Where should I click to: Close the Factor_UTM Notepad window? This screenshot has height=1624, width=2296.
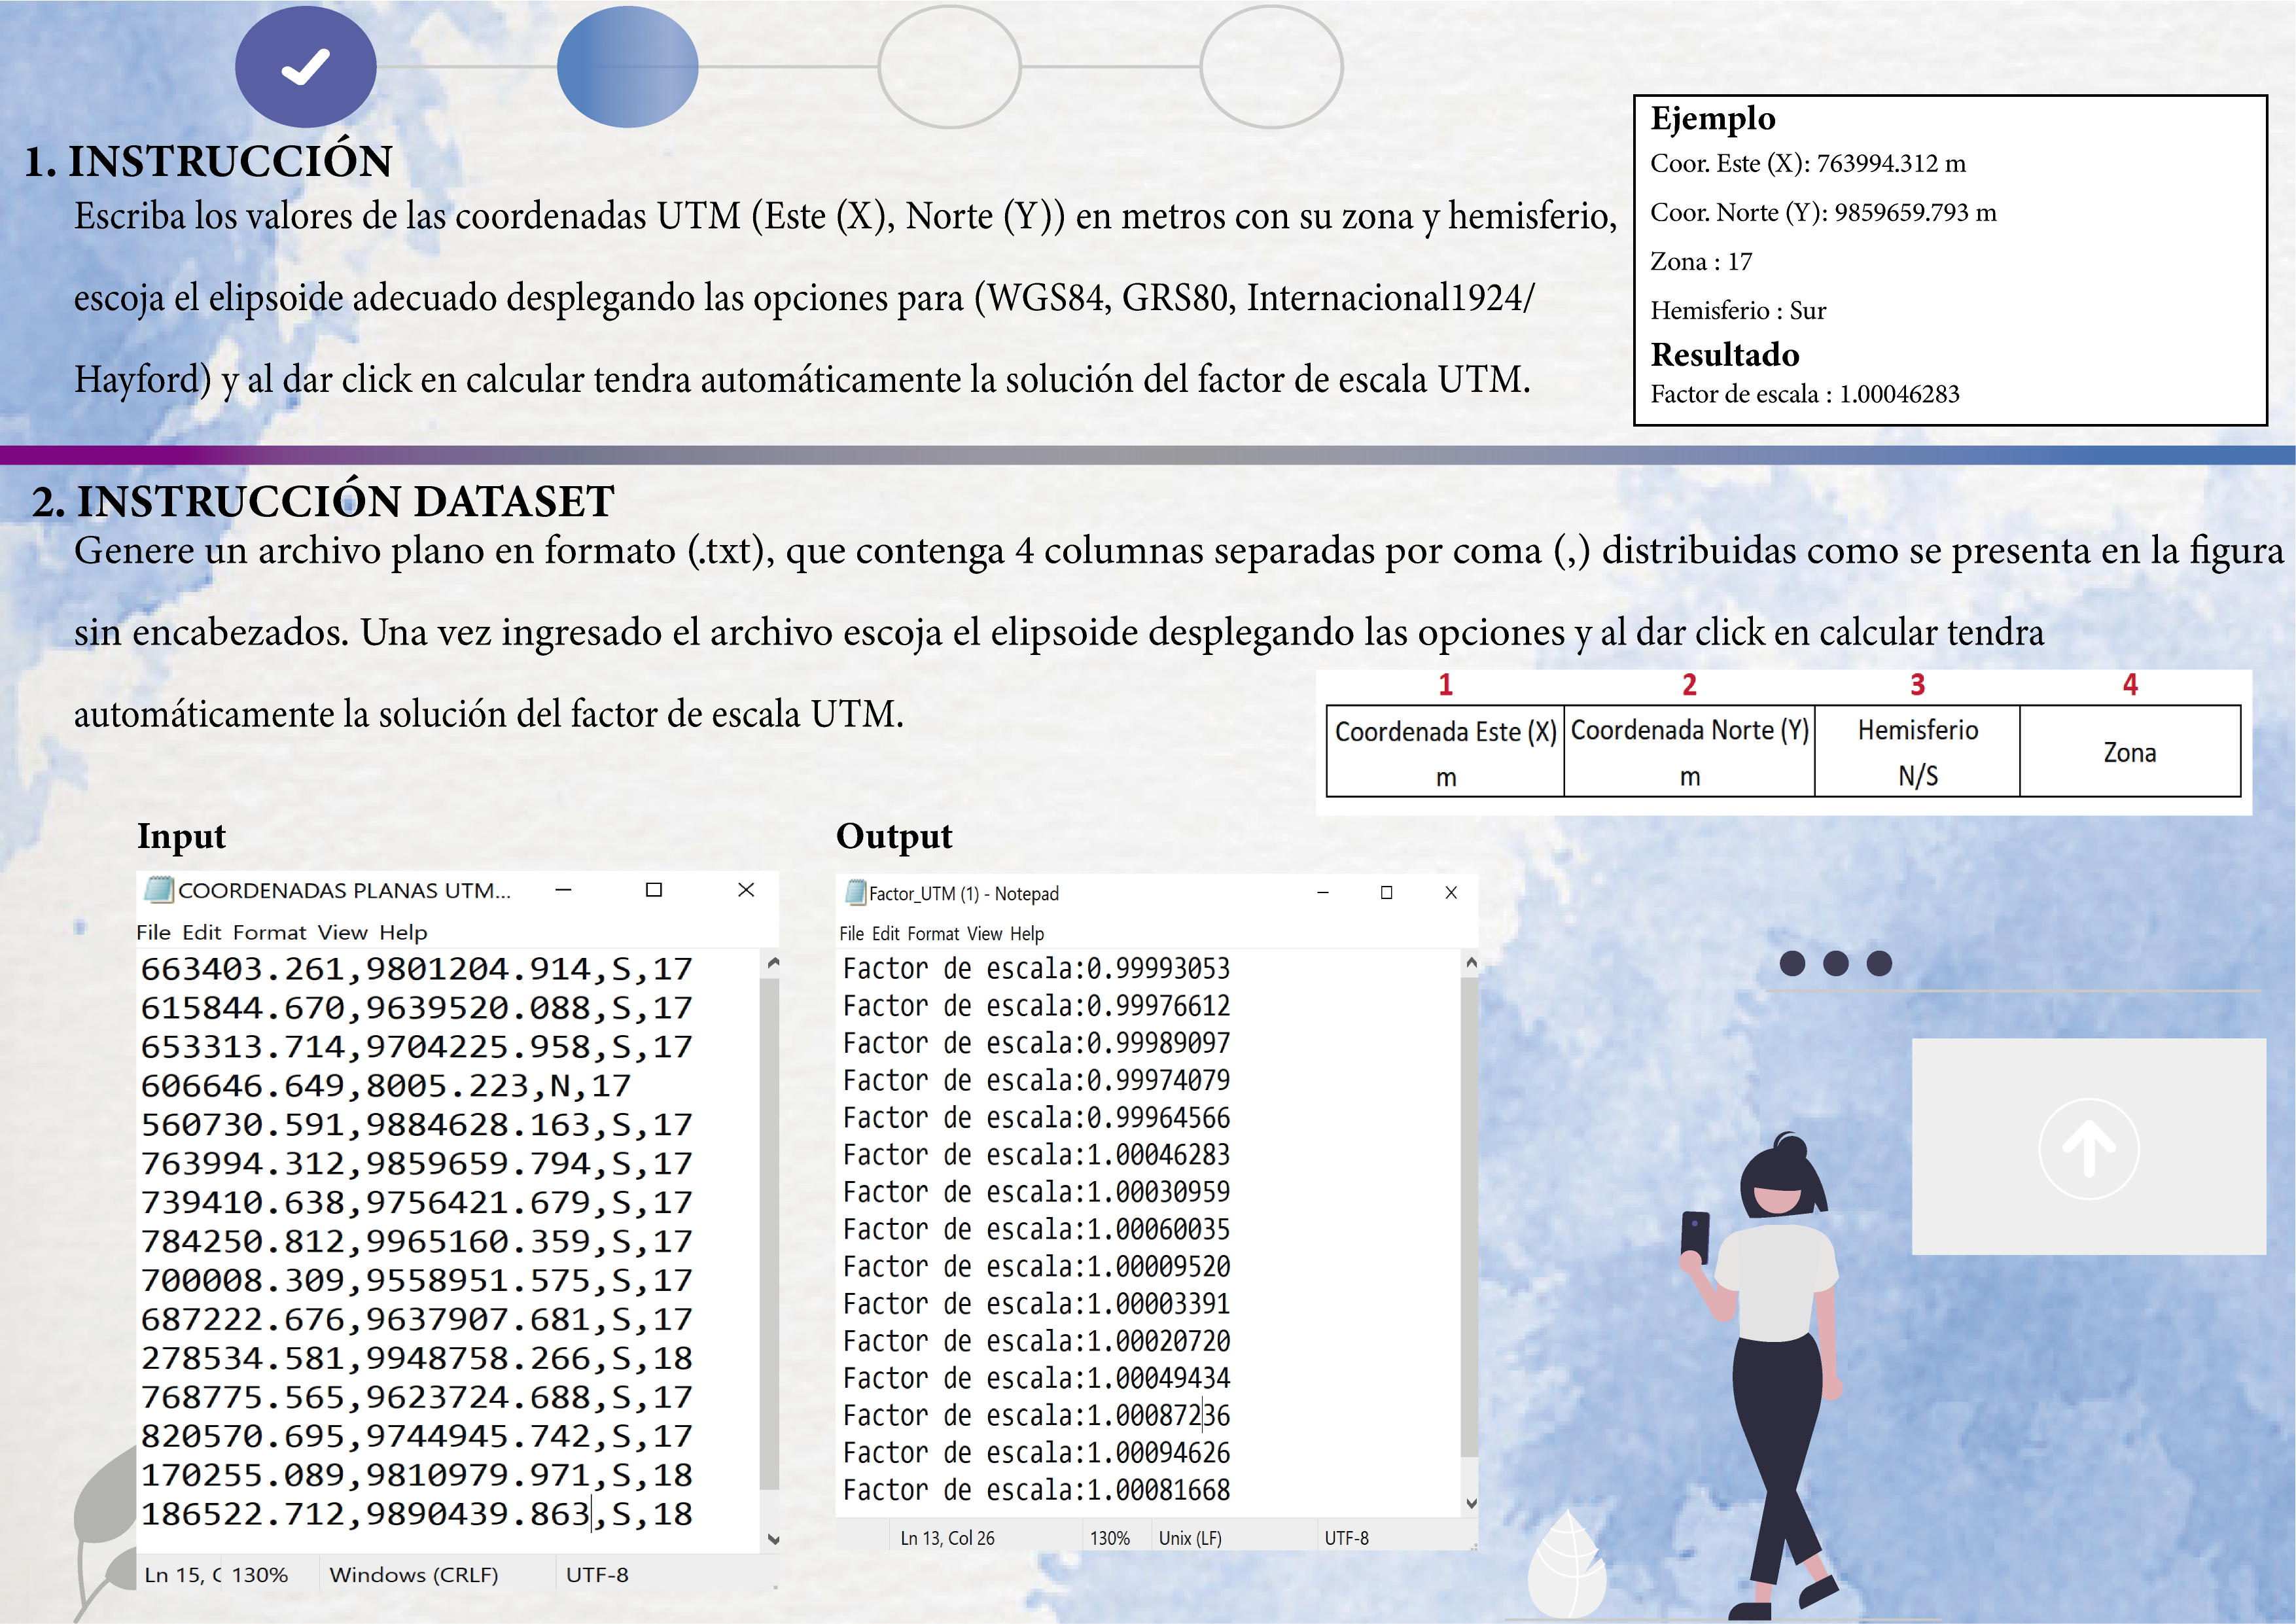1451,892
